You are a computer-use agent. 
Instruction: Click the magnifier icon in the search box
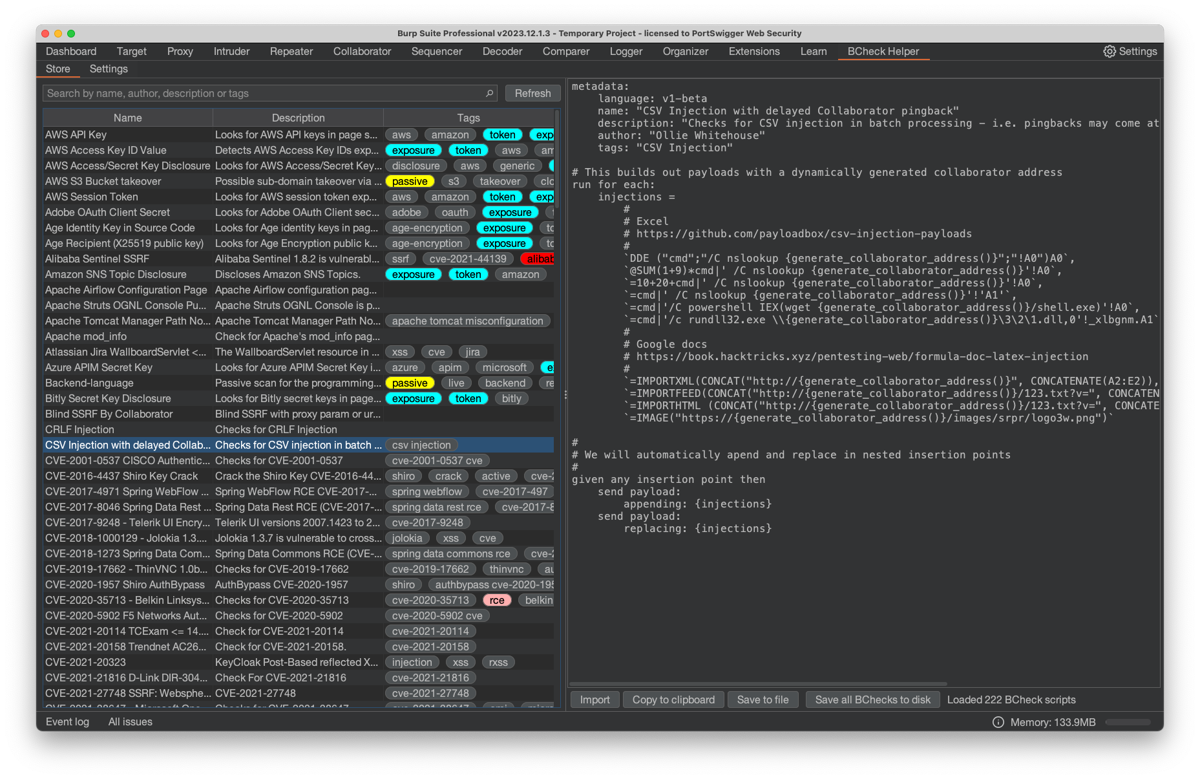coord(489,93)
